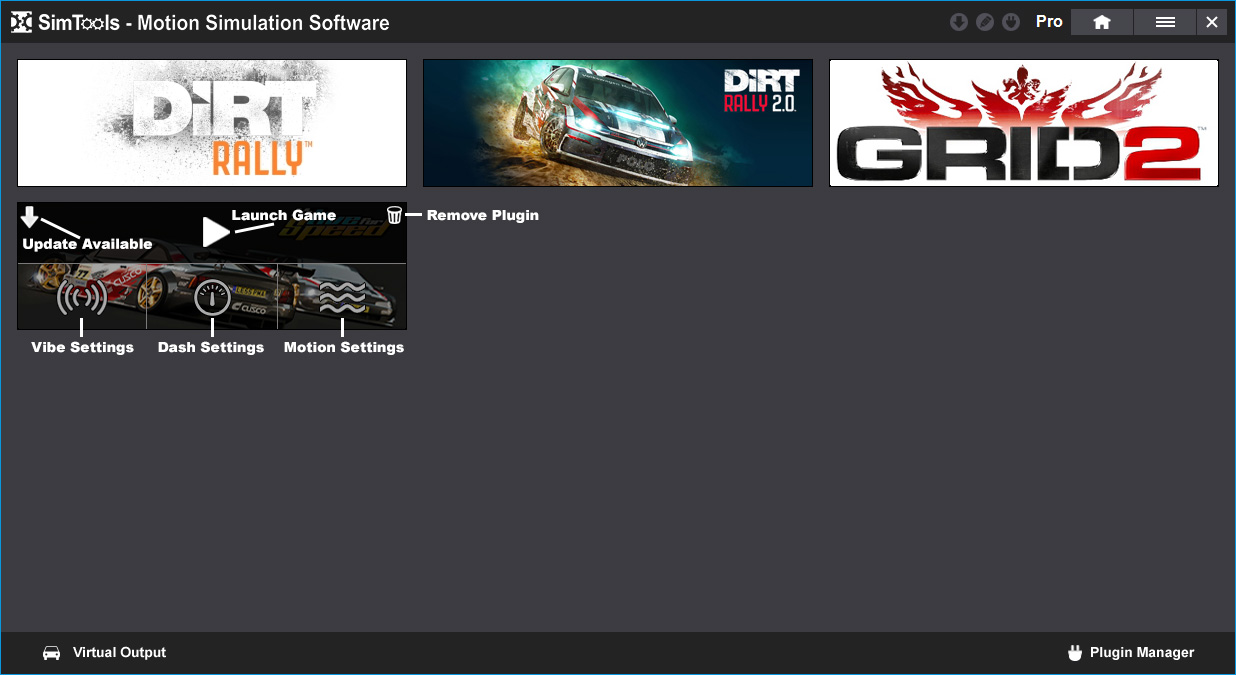Select the GRID 2 game banner

tap(1024, 123)
